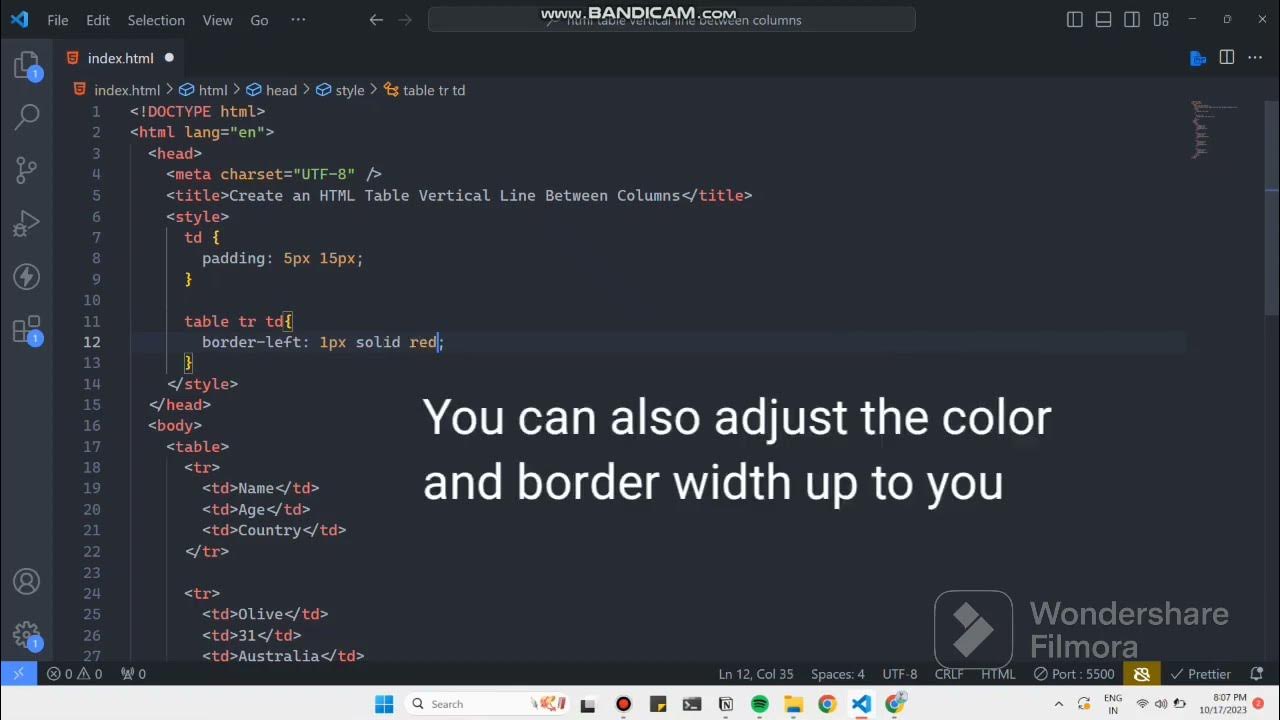The width and height of the screenshot is (1280, 720).
Task: Click on 'padding' text in line 8
Action: 234,258
